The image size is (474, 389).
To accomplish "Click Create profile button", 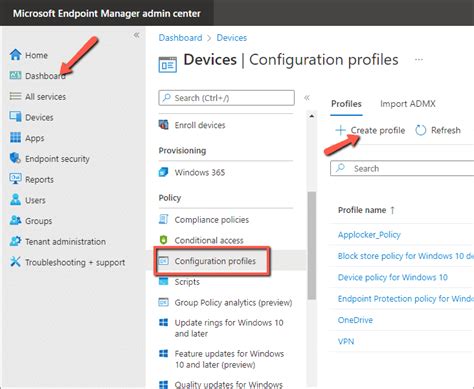I will [370, 130].
